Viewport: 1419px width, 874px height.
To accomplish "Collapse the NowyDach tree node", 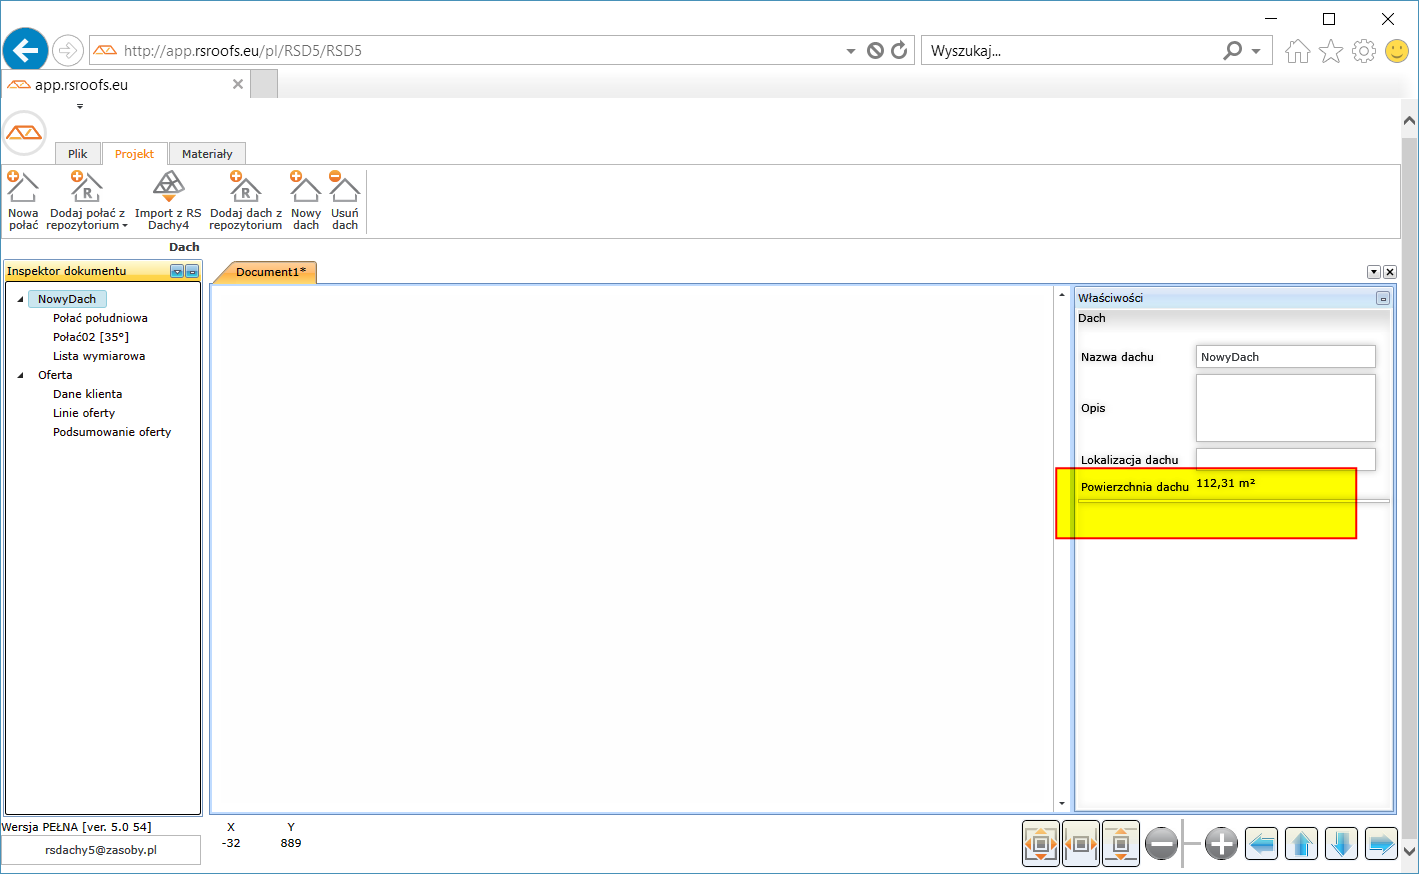I will pyautogui.click(x=20, y=299).
